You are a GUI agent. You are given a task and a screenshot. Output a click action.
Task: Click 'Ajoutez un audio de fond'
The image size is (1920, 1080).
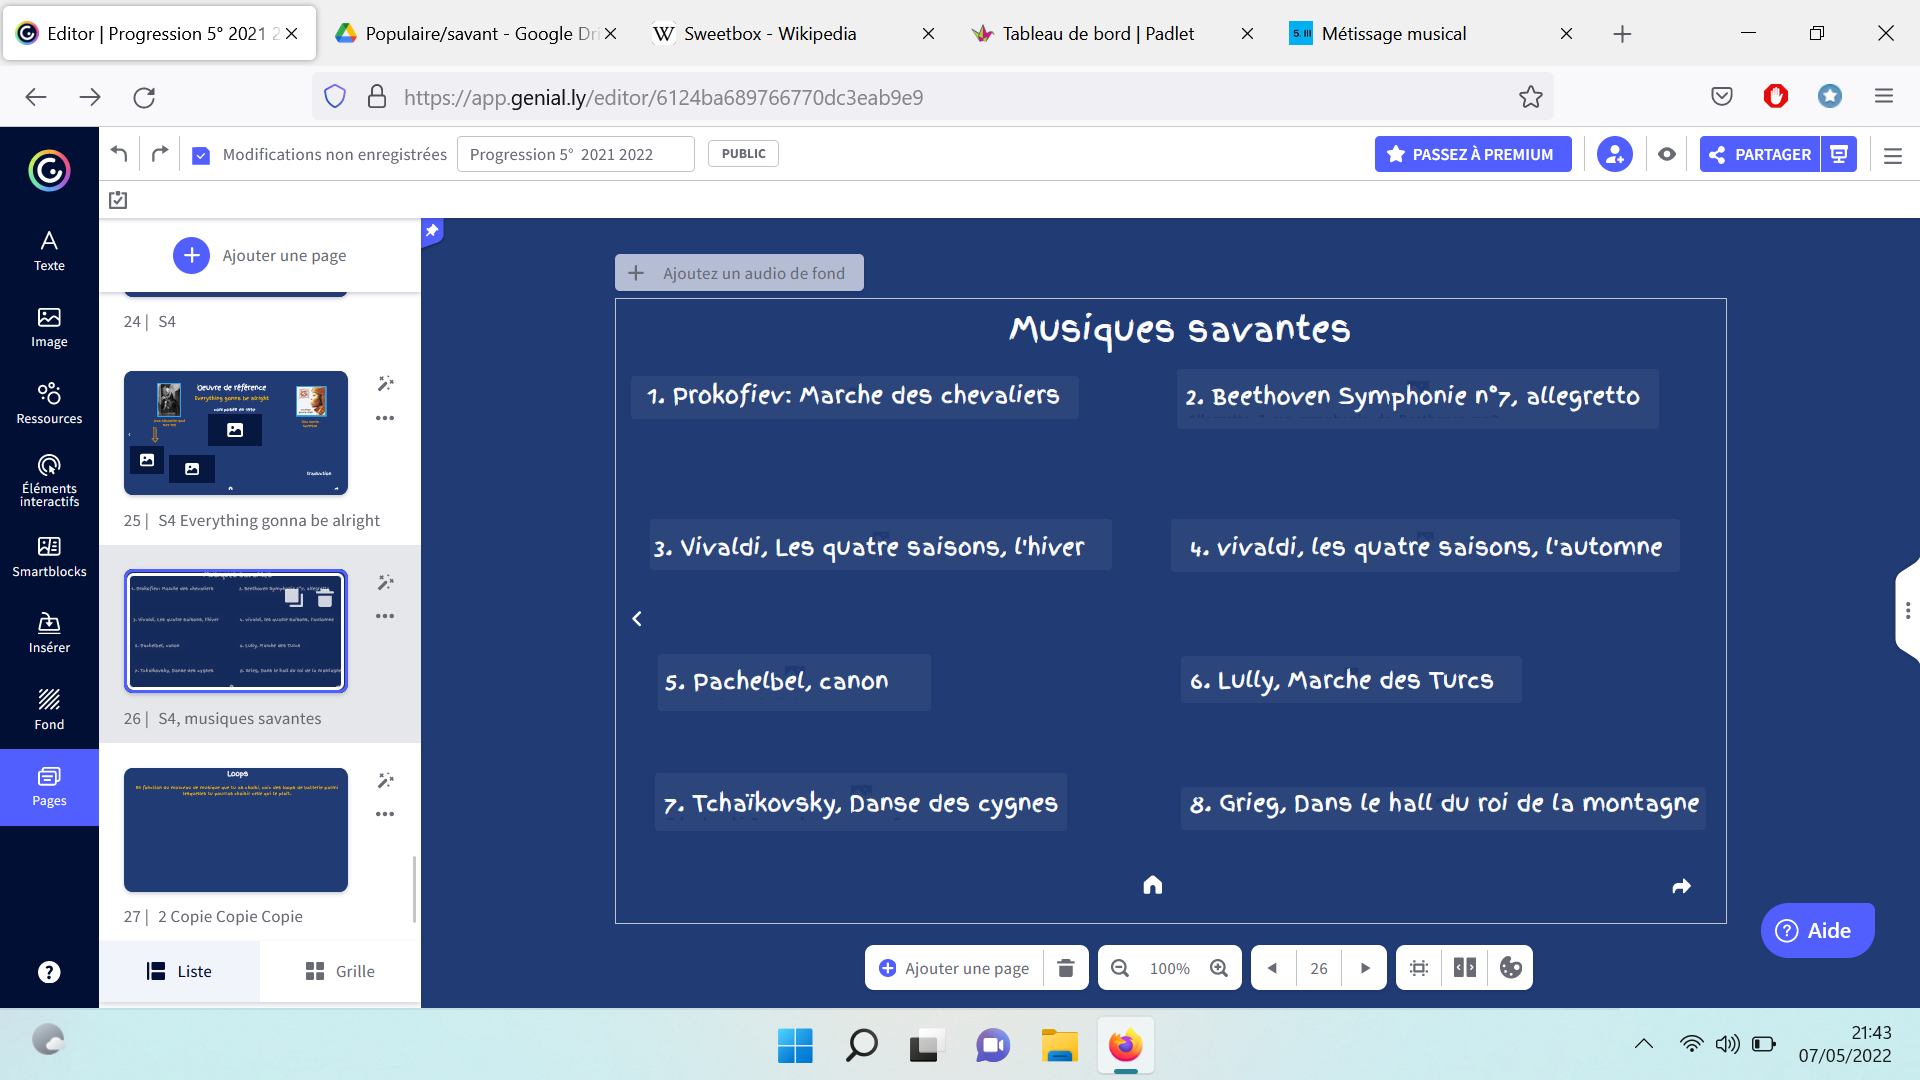click(739, 272)
